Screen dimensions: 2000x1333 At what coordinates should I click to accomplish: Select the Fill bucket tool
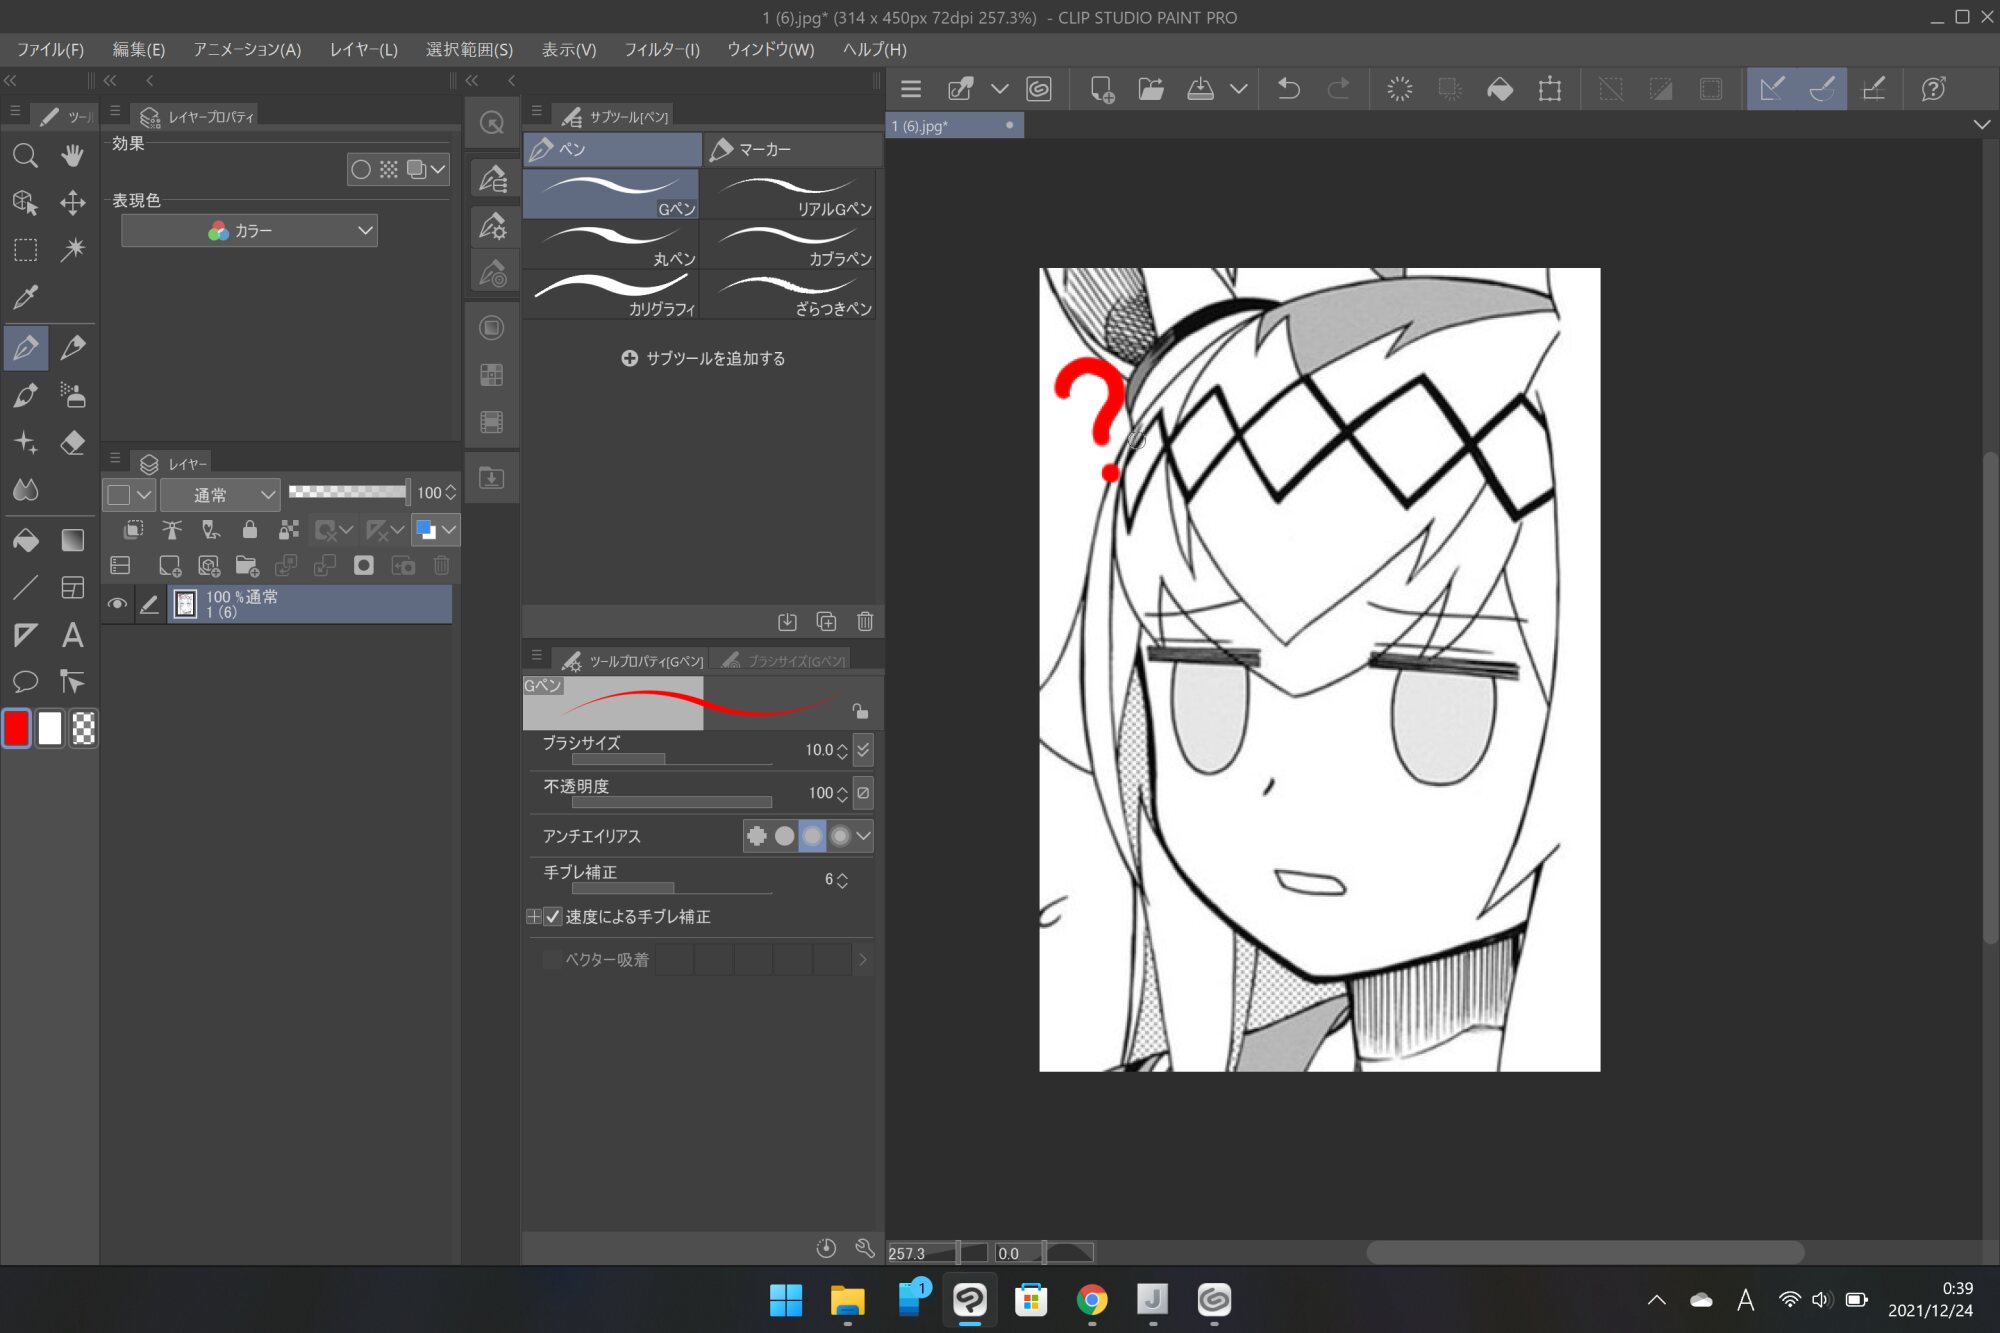[x=25, y=541]
